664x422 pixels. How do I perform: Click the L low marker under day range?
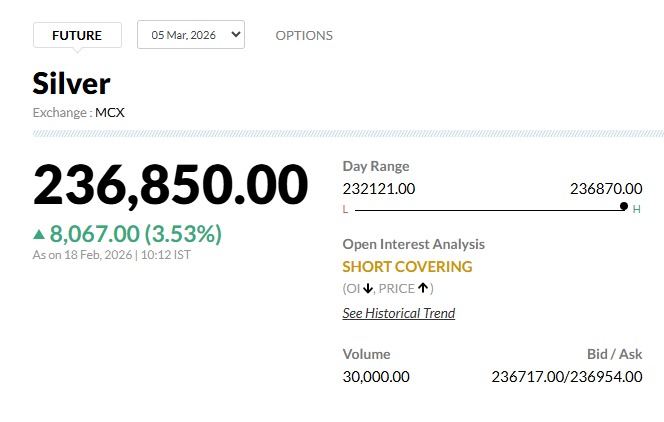(345, 209)
